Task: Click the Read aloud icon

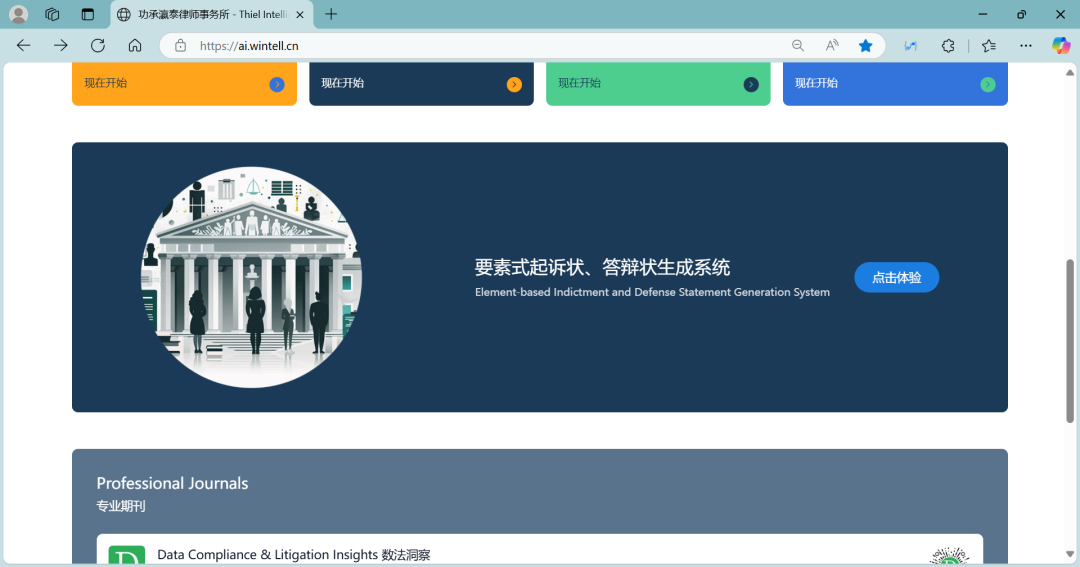Action: [832, 45]
